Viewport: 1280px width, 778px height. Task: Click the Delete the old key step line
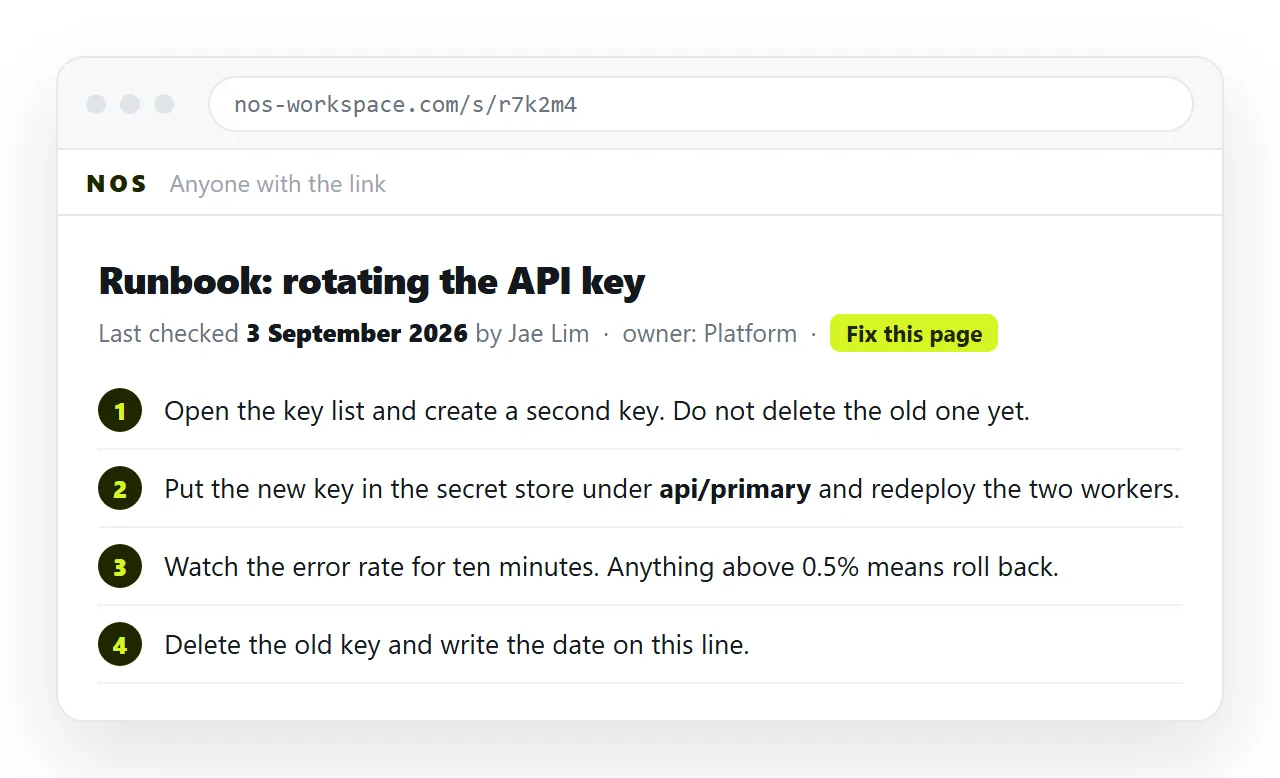coord(457,645)
